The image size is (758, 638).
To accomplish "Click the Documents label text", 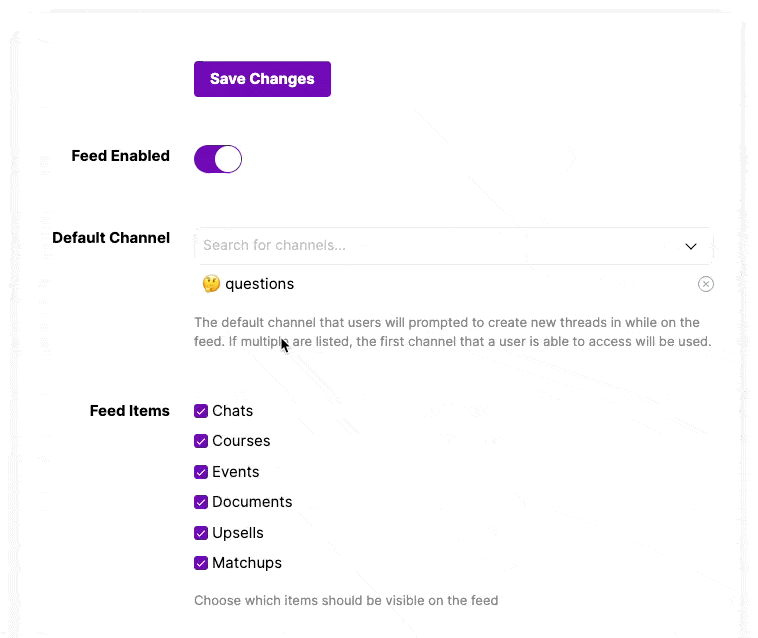I will (252, 502).
